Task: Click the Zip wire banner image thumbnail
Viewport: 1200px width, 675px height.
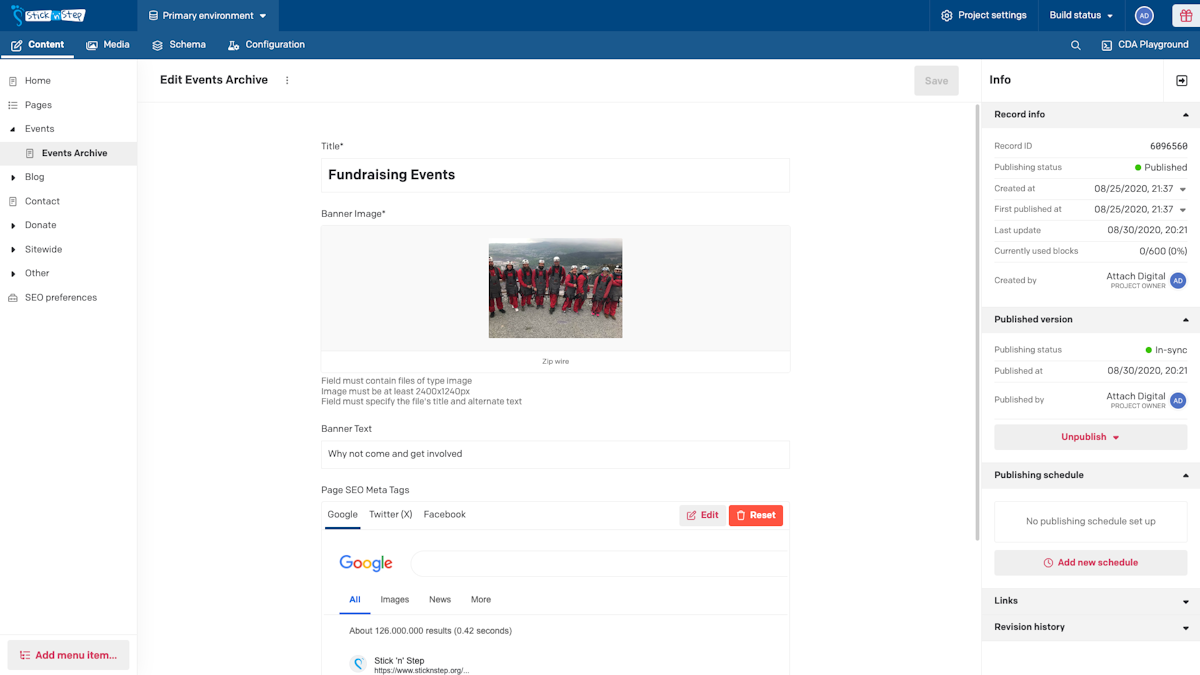Action: (x=555, y=288)
